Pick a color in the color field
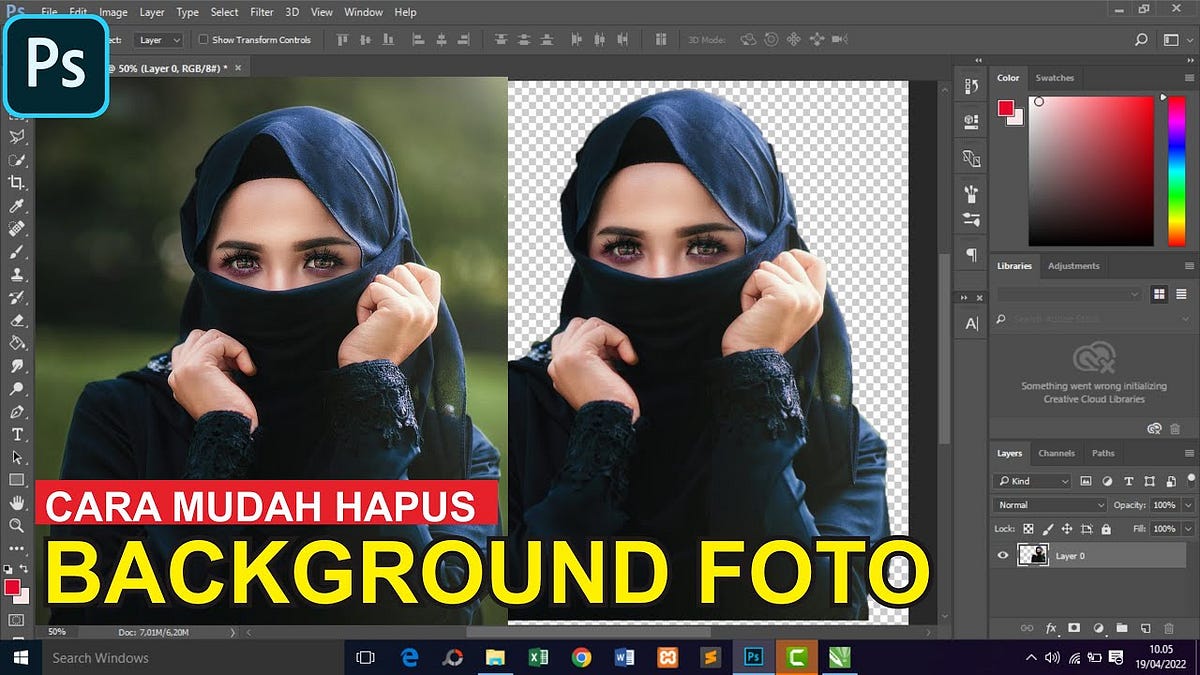The image size is (1200, 675). coord(1091,171)
